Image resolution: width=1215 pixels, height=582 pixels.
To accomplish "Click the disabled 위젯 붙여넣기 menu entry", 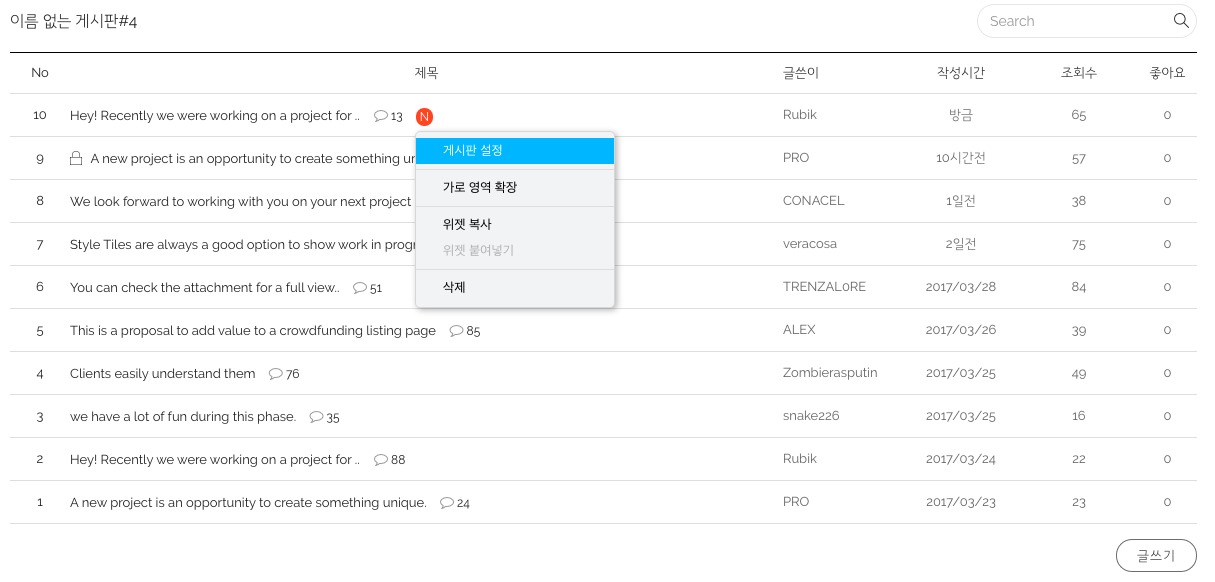I will [x=515, y=250].
